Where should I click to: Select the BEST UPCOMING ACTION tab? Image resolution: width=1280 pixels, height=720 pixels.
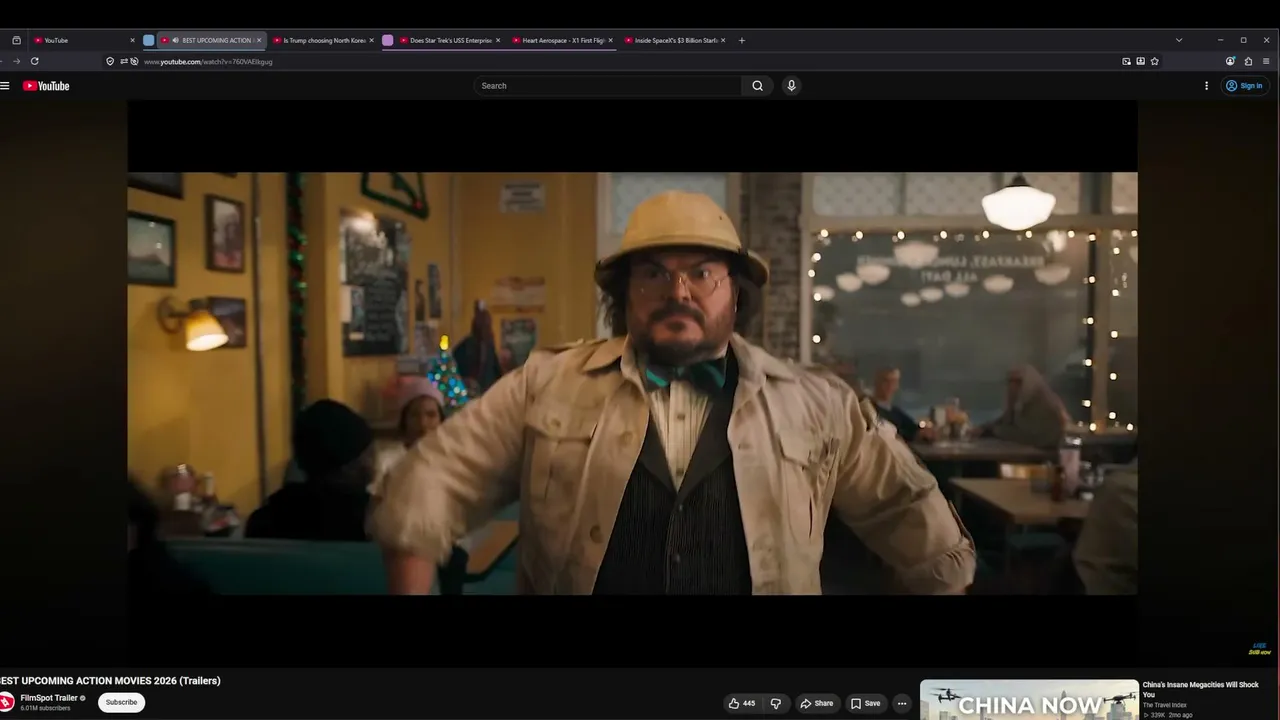[x=211, y=40]
